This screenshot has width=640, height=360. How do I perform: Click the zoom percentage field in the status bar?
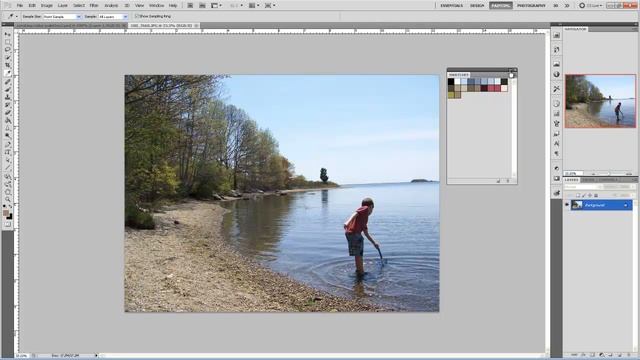[x=22, y=356]
